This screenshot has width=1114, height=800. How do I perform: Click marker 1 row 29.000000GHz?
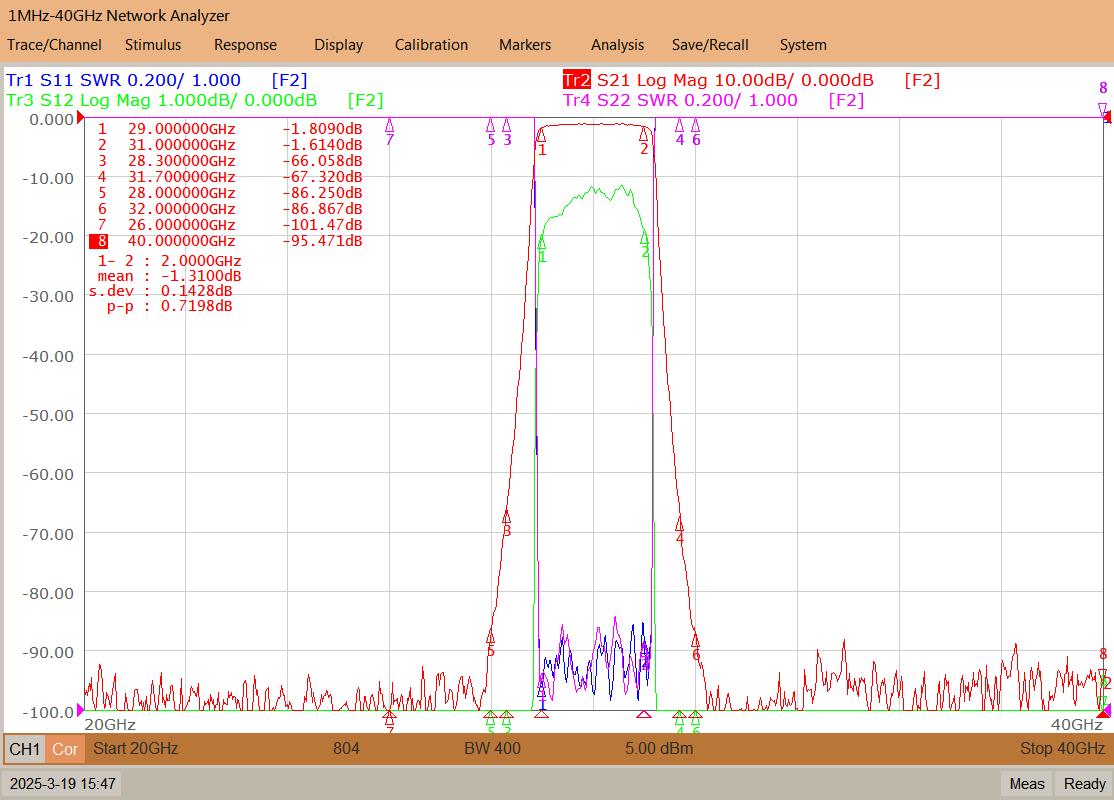click(x=229, y=129)
